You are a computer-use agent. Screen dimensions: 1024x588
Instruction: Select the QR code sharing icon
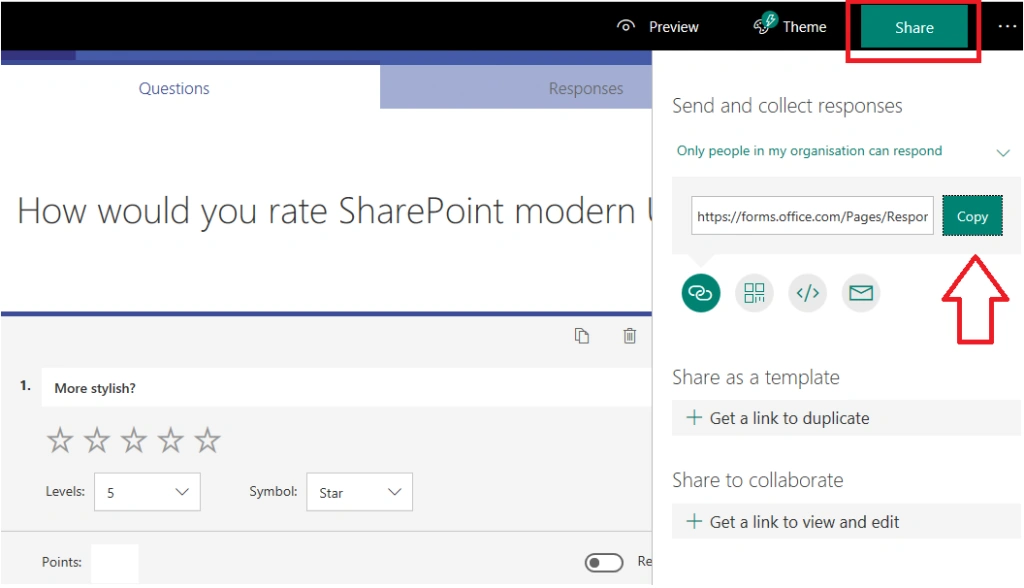coord(754,293)
